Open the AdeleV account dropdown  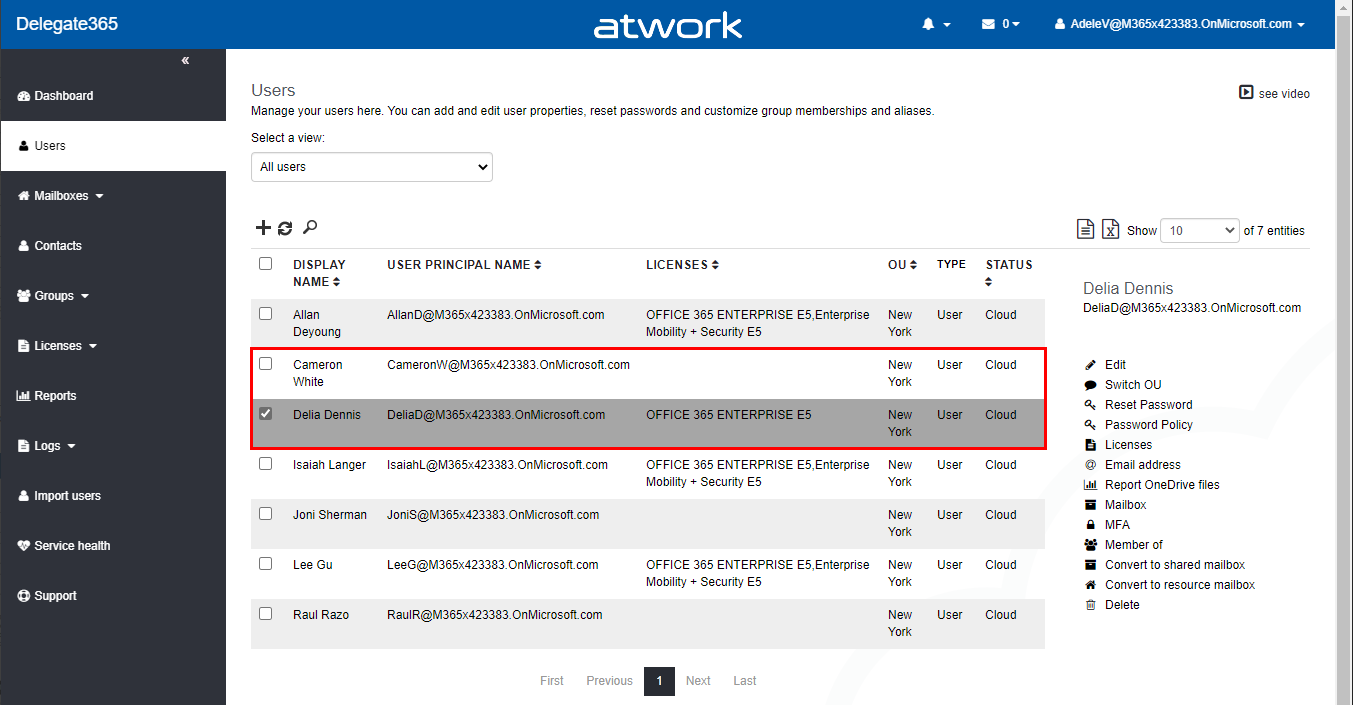coord(1180,24)
